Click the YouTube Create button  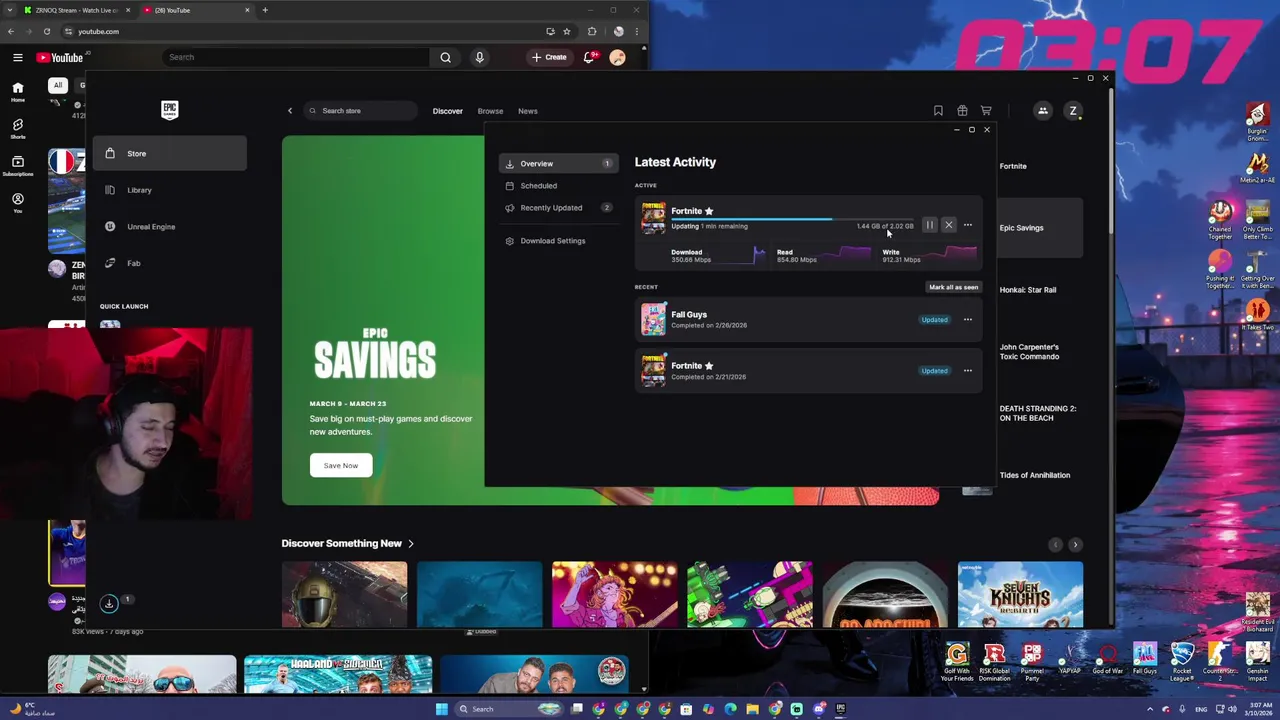[x=549, y=57]
